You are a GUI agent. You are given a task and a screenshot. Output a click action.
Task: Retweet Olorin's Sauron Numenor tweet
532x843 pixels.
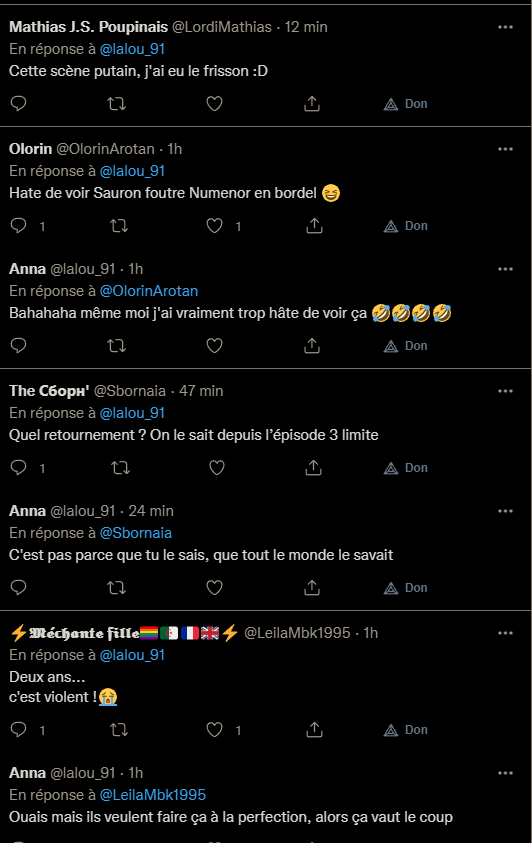click(119, 226)
